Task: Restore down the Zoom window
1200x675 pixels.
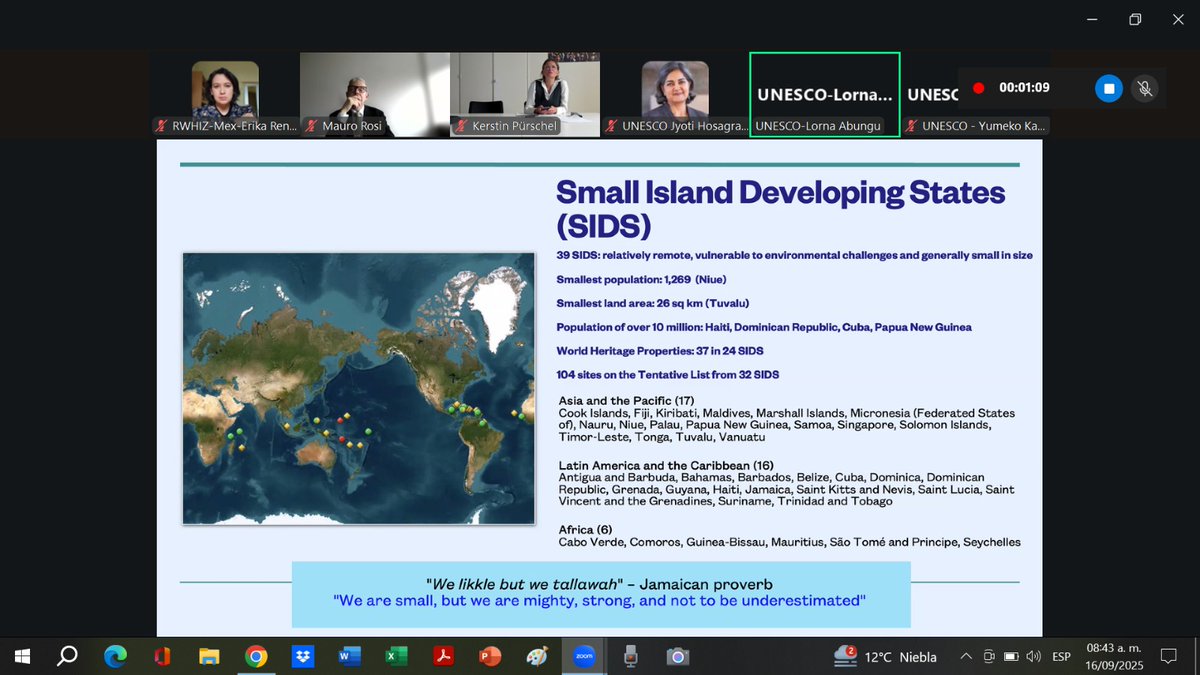Action: pyautogui.click(x=1135, y=19)
